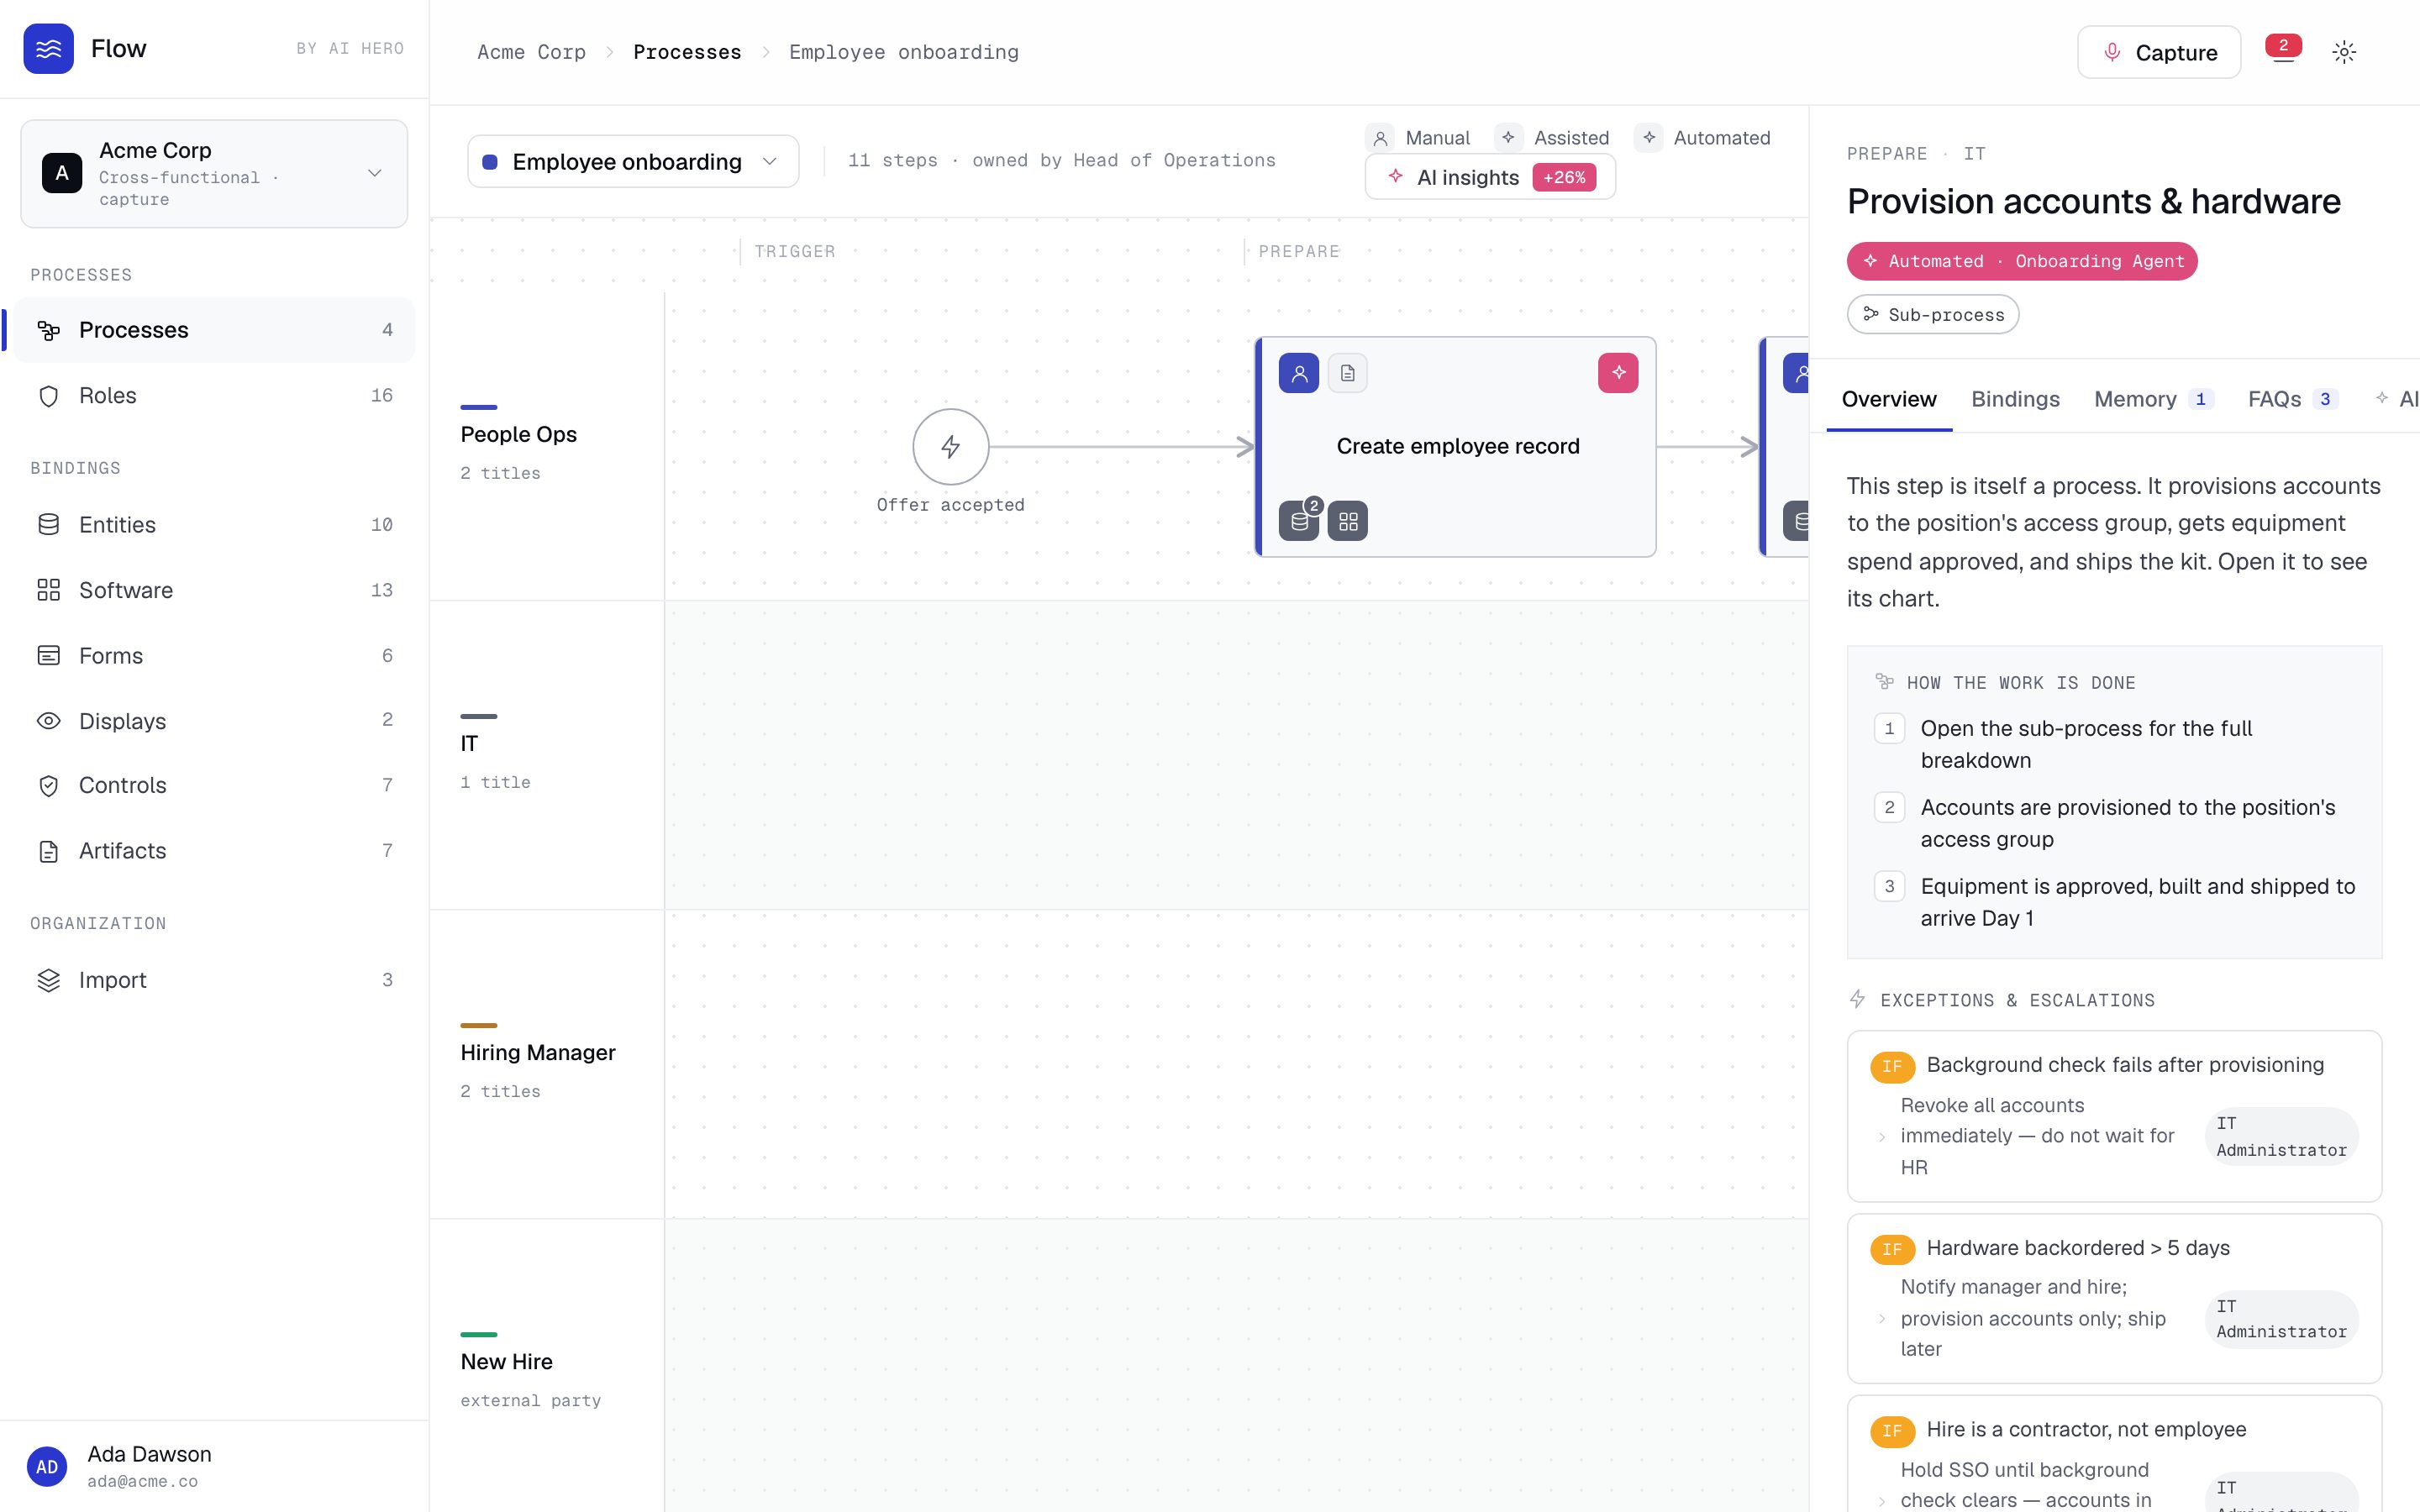2420x1512 pixels.
Task: Click the +26% insights badge
Action: [1564, 177]
